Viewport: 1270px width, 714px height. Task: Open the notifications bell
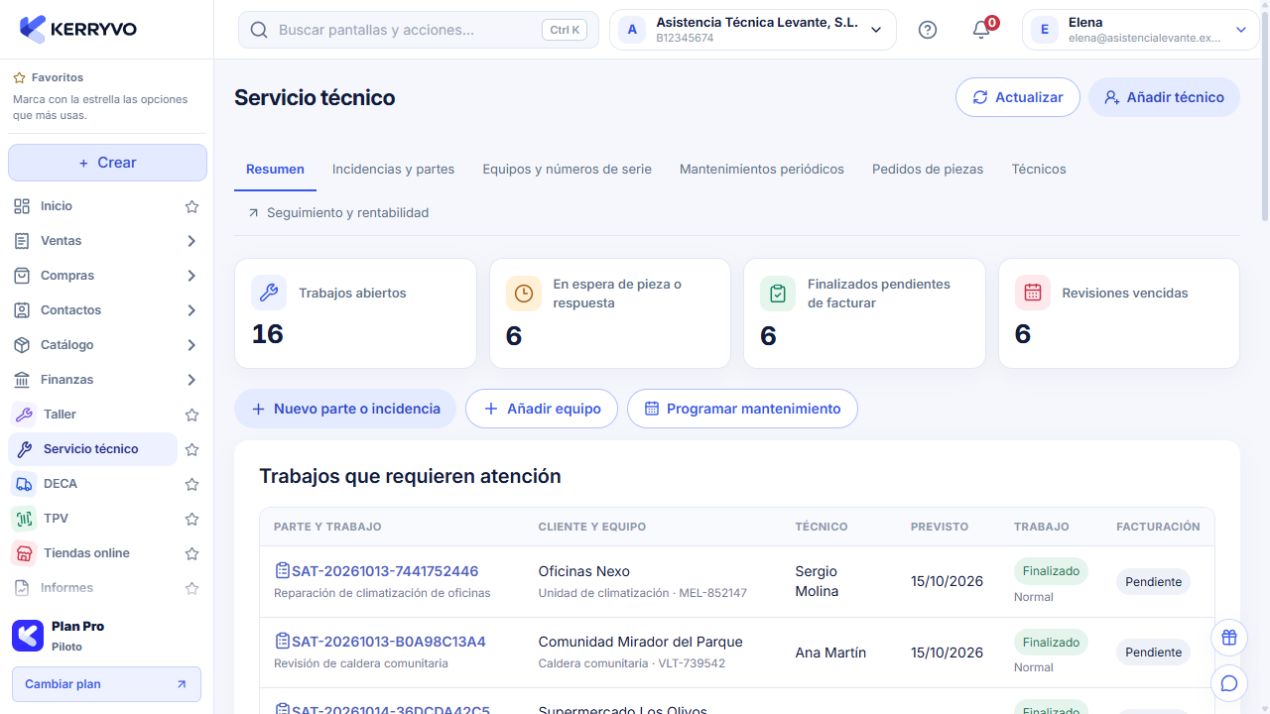coord(981,30)
